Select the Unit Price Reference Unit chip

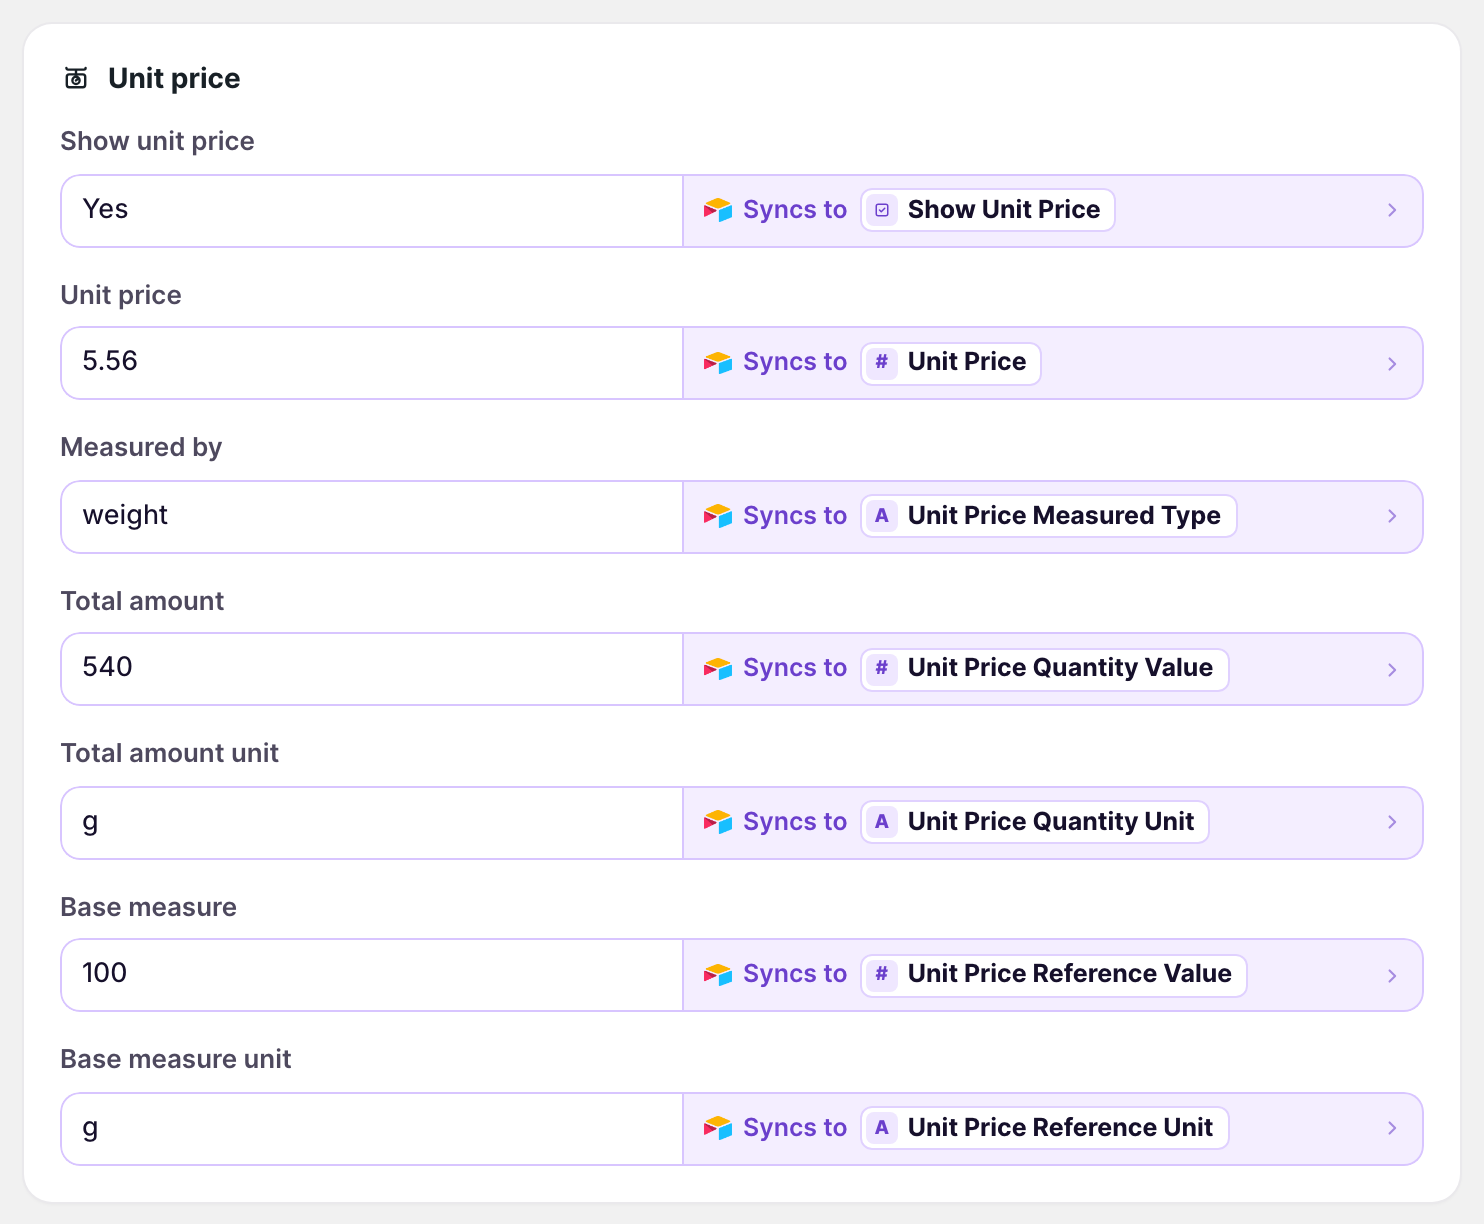(x=1045, y=1128)
